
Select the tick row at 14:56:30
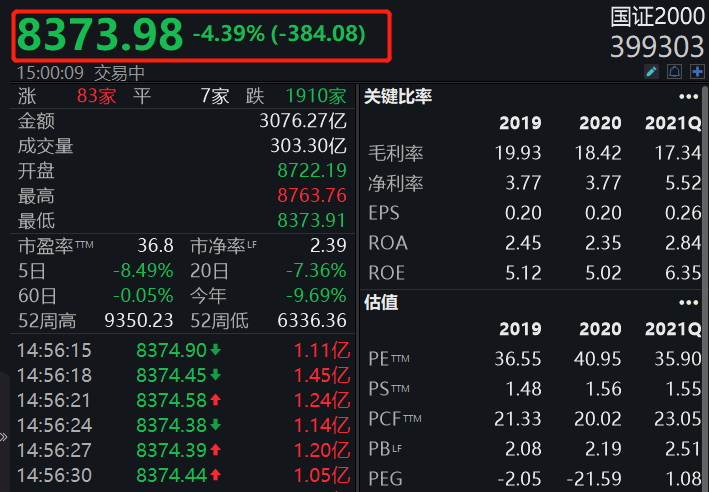tap(184, 475)
